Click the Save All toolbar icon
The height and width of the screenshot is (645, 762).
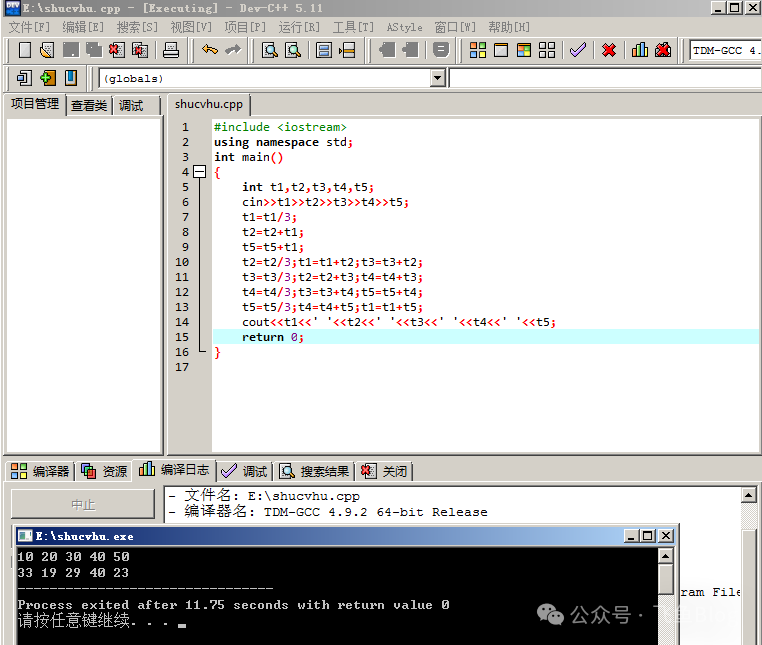(x=94, y=50)
